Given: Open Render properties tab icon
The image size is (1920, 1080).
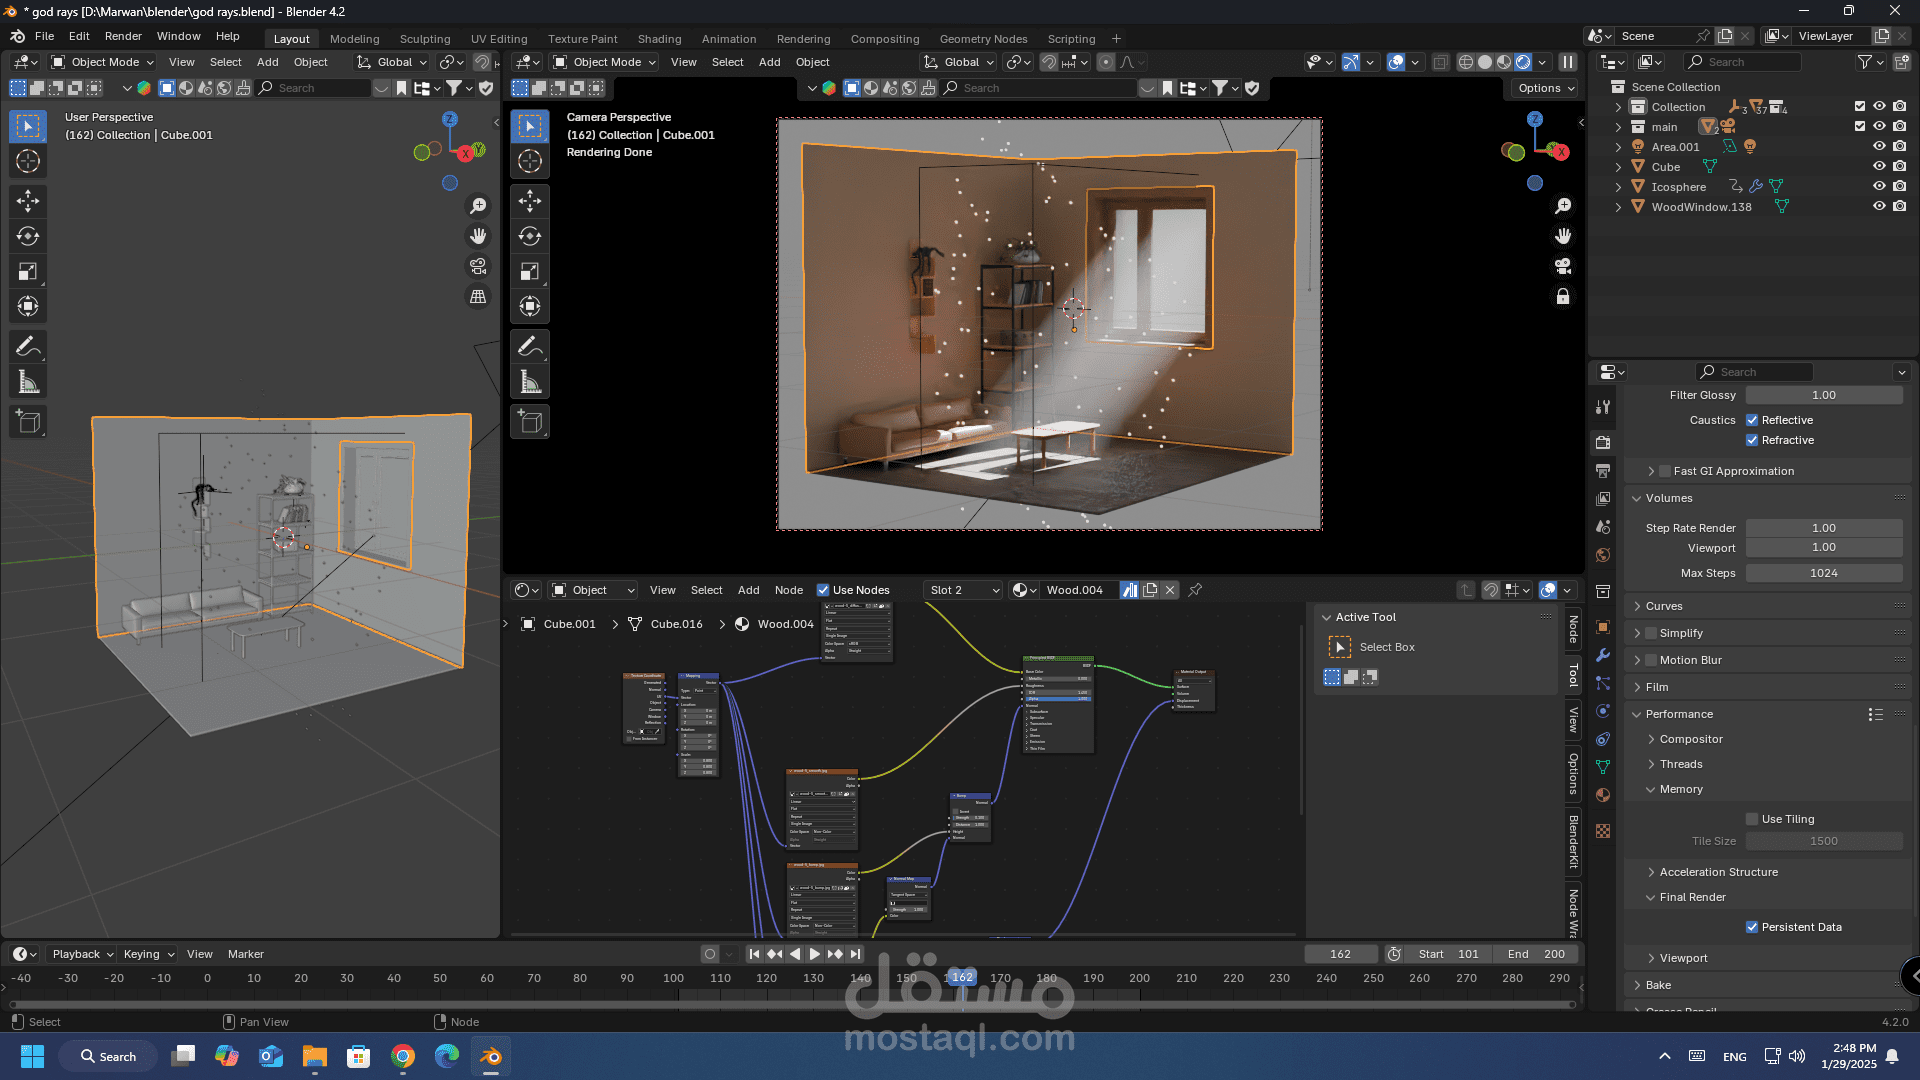Looking at the screenshot, I should 1603,442.
